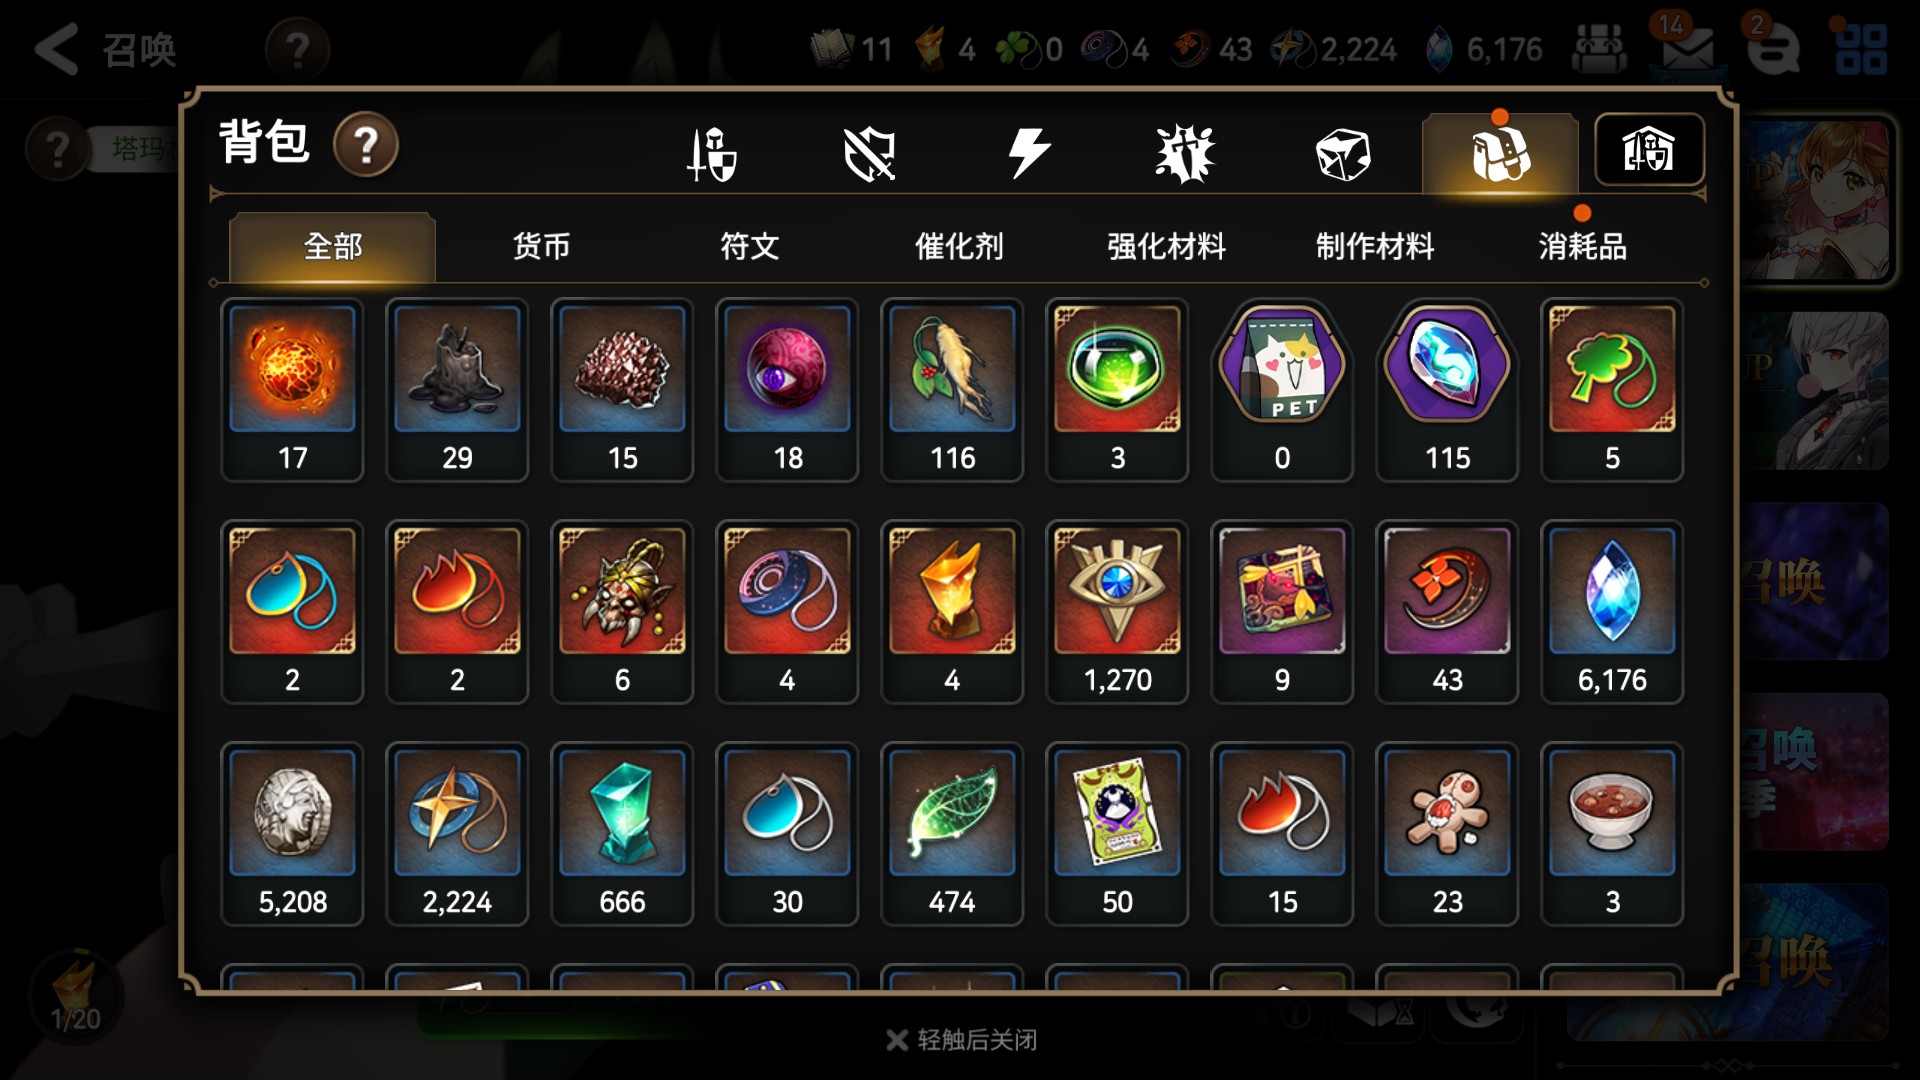The width and height of the screenshot is (1920, 1080).
Task: Choose the voodoo doll item with 23
Action: pyautogui.click(x=1447, y=834)
